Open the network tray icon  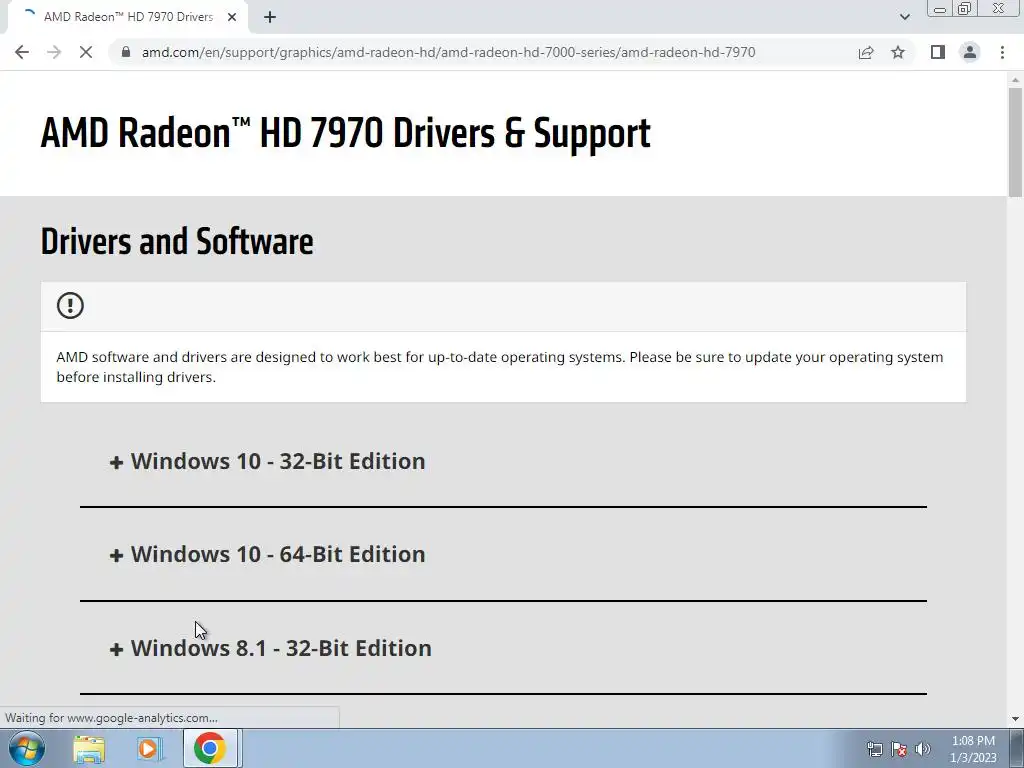(x=874, y=749)
